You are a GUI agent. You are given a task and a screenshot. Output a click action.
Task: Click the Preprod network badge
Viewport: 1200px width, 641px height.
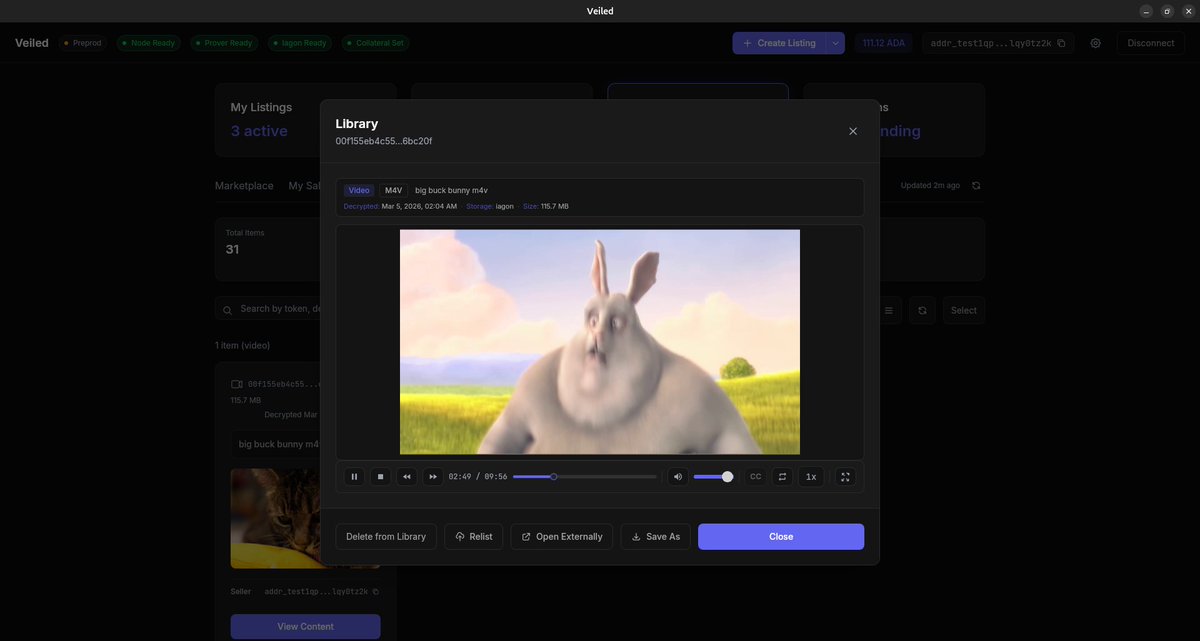pyautogui.click(x=83, y=43)
